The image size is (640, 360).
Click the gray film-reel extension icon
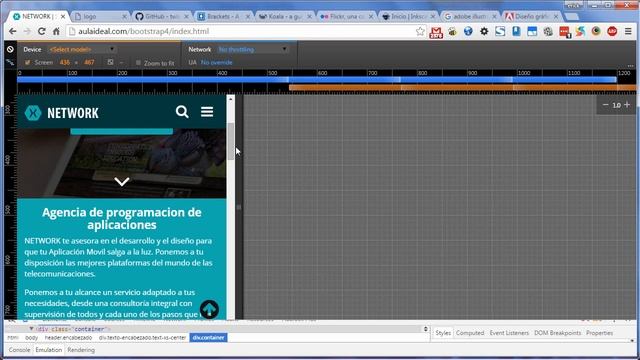pyautogui.click(x=548, y=31)
